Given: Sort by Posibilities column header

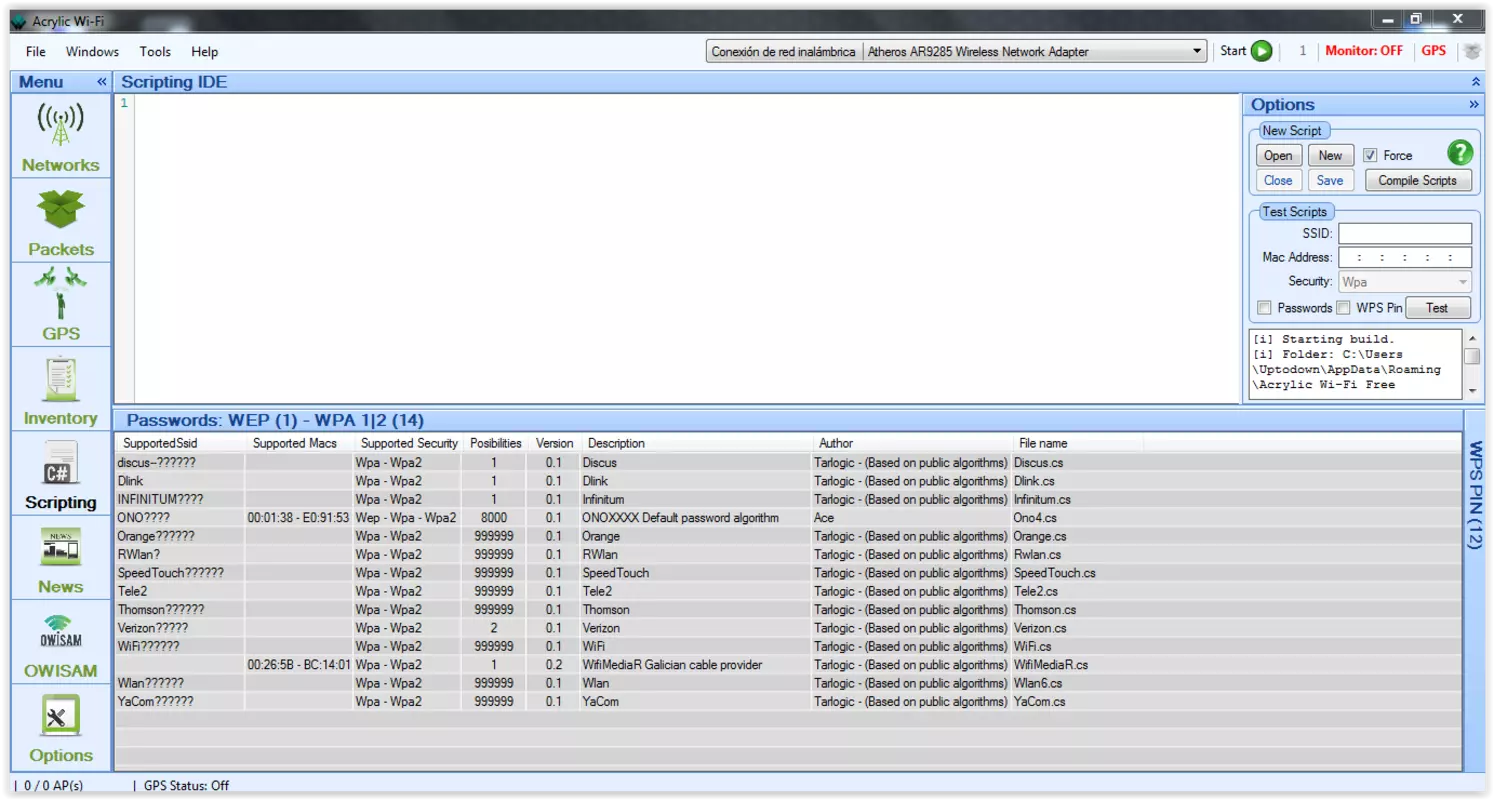Looking at the screenshot, I should tap(495, 443).
